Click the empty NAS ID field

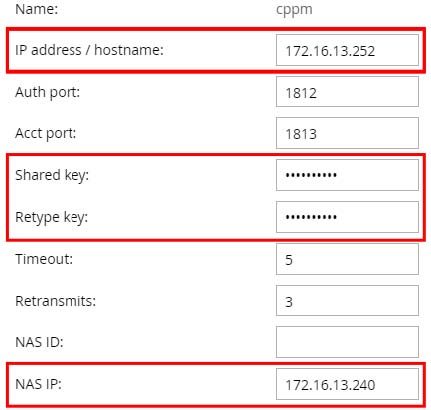347,342
